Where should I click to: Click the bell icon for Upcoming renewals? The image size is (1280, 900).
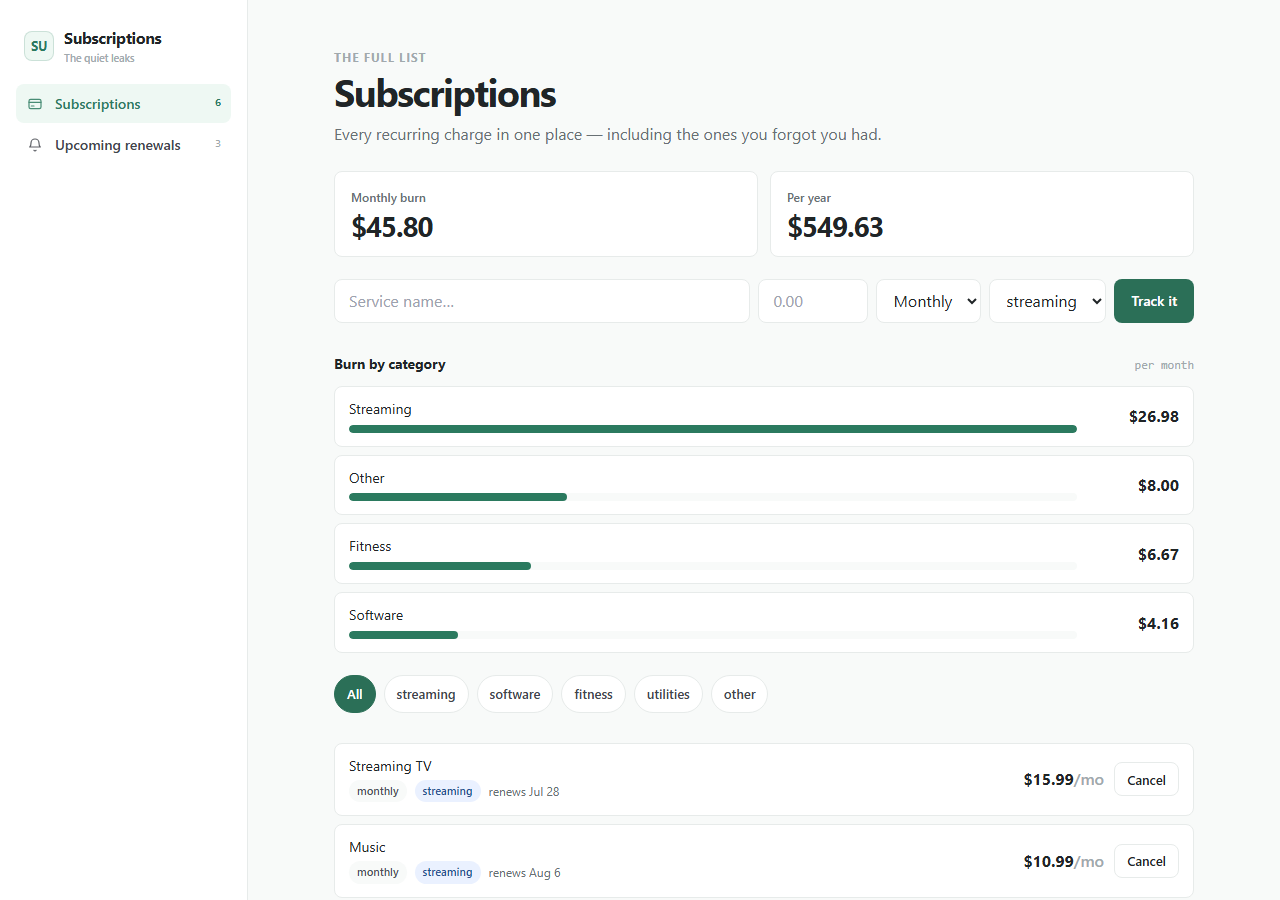coord(35,145)
